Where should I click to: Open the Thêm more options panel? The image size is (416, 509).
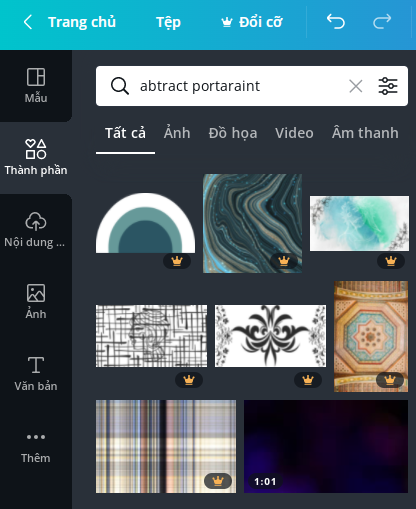[36, 446]
